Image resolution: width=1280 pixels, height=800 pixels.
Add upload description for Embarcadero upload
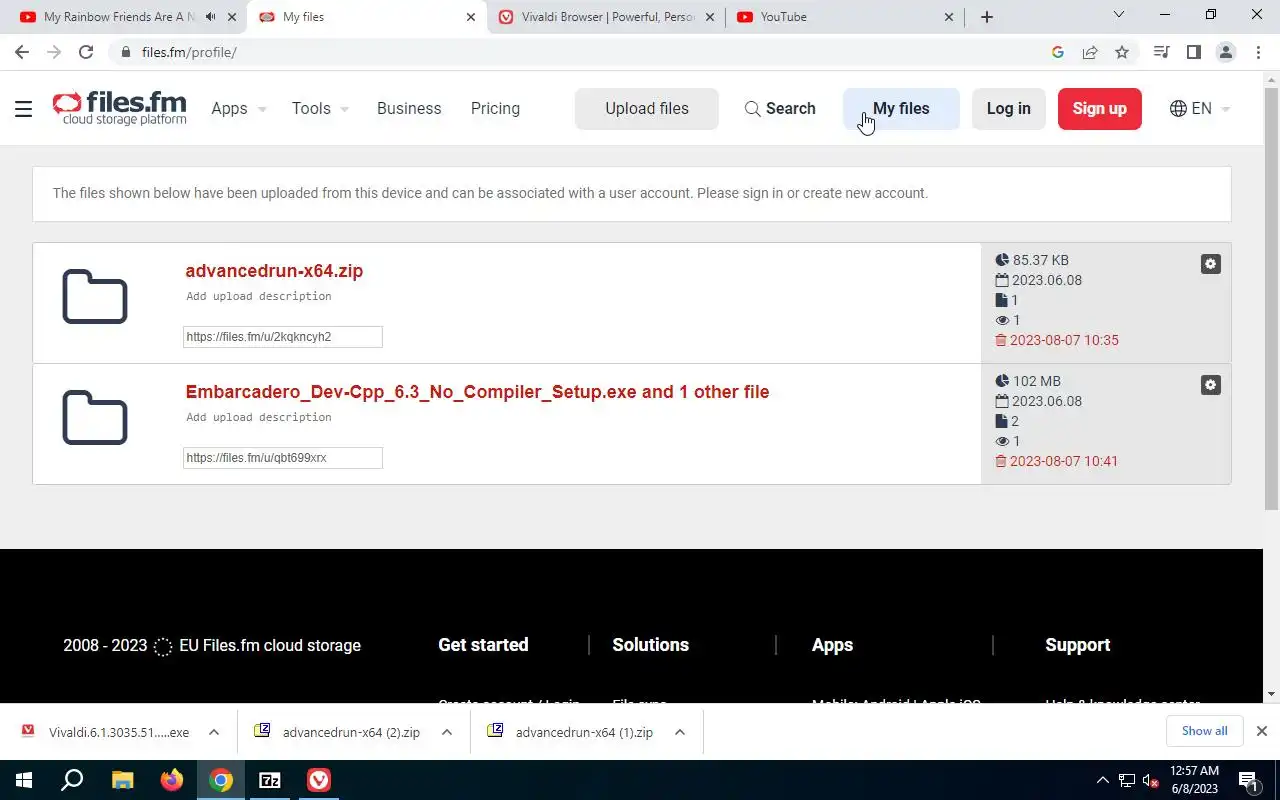tap(259, 417)
